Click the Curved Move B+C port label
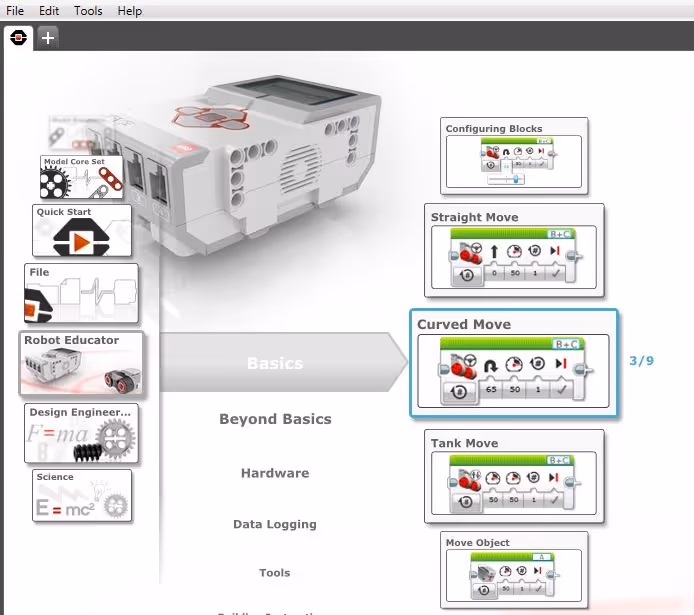The width and height of the screenshot is (694, 615). click(x=567, y=344)
